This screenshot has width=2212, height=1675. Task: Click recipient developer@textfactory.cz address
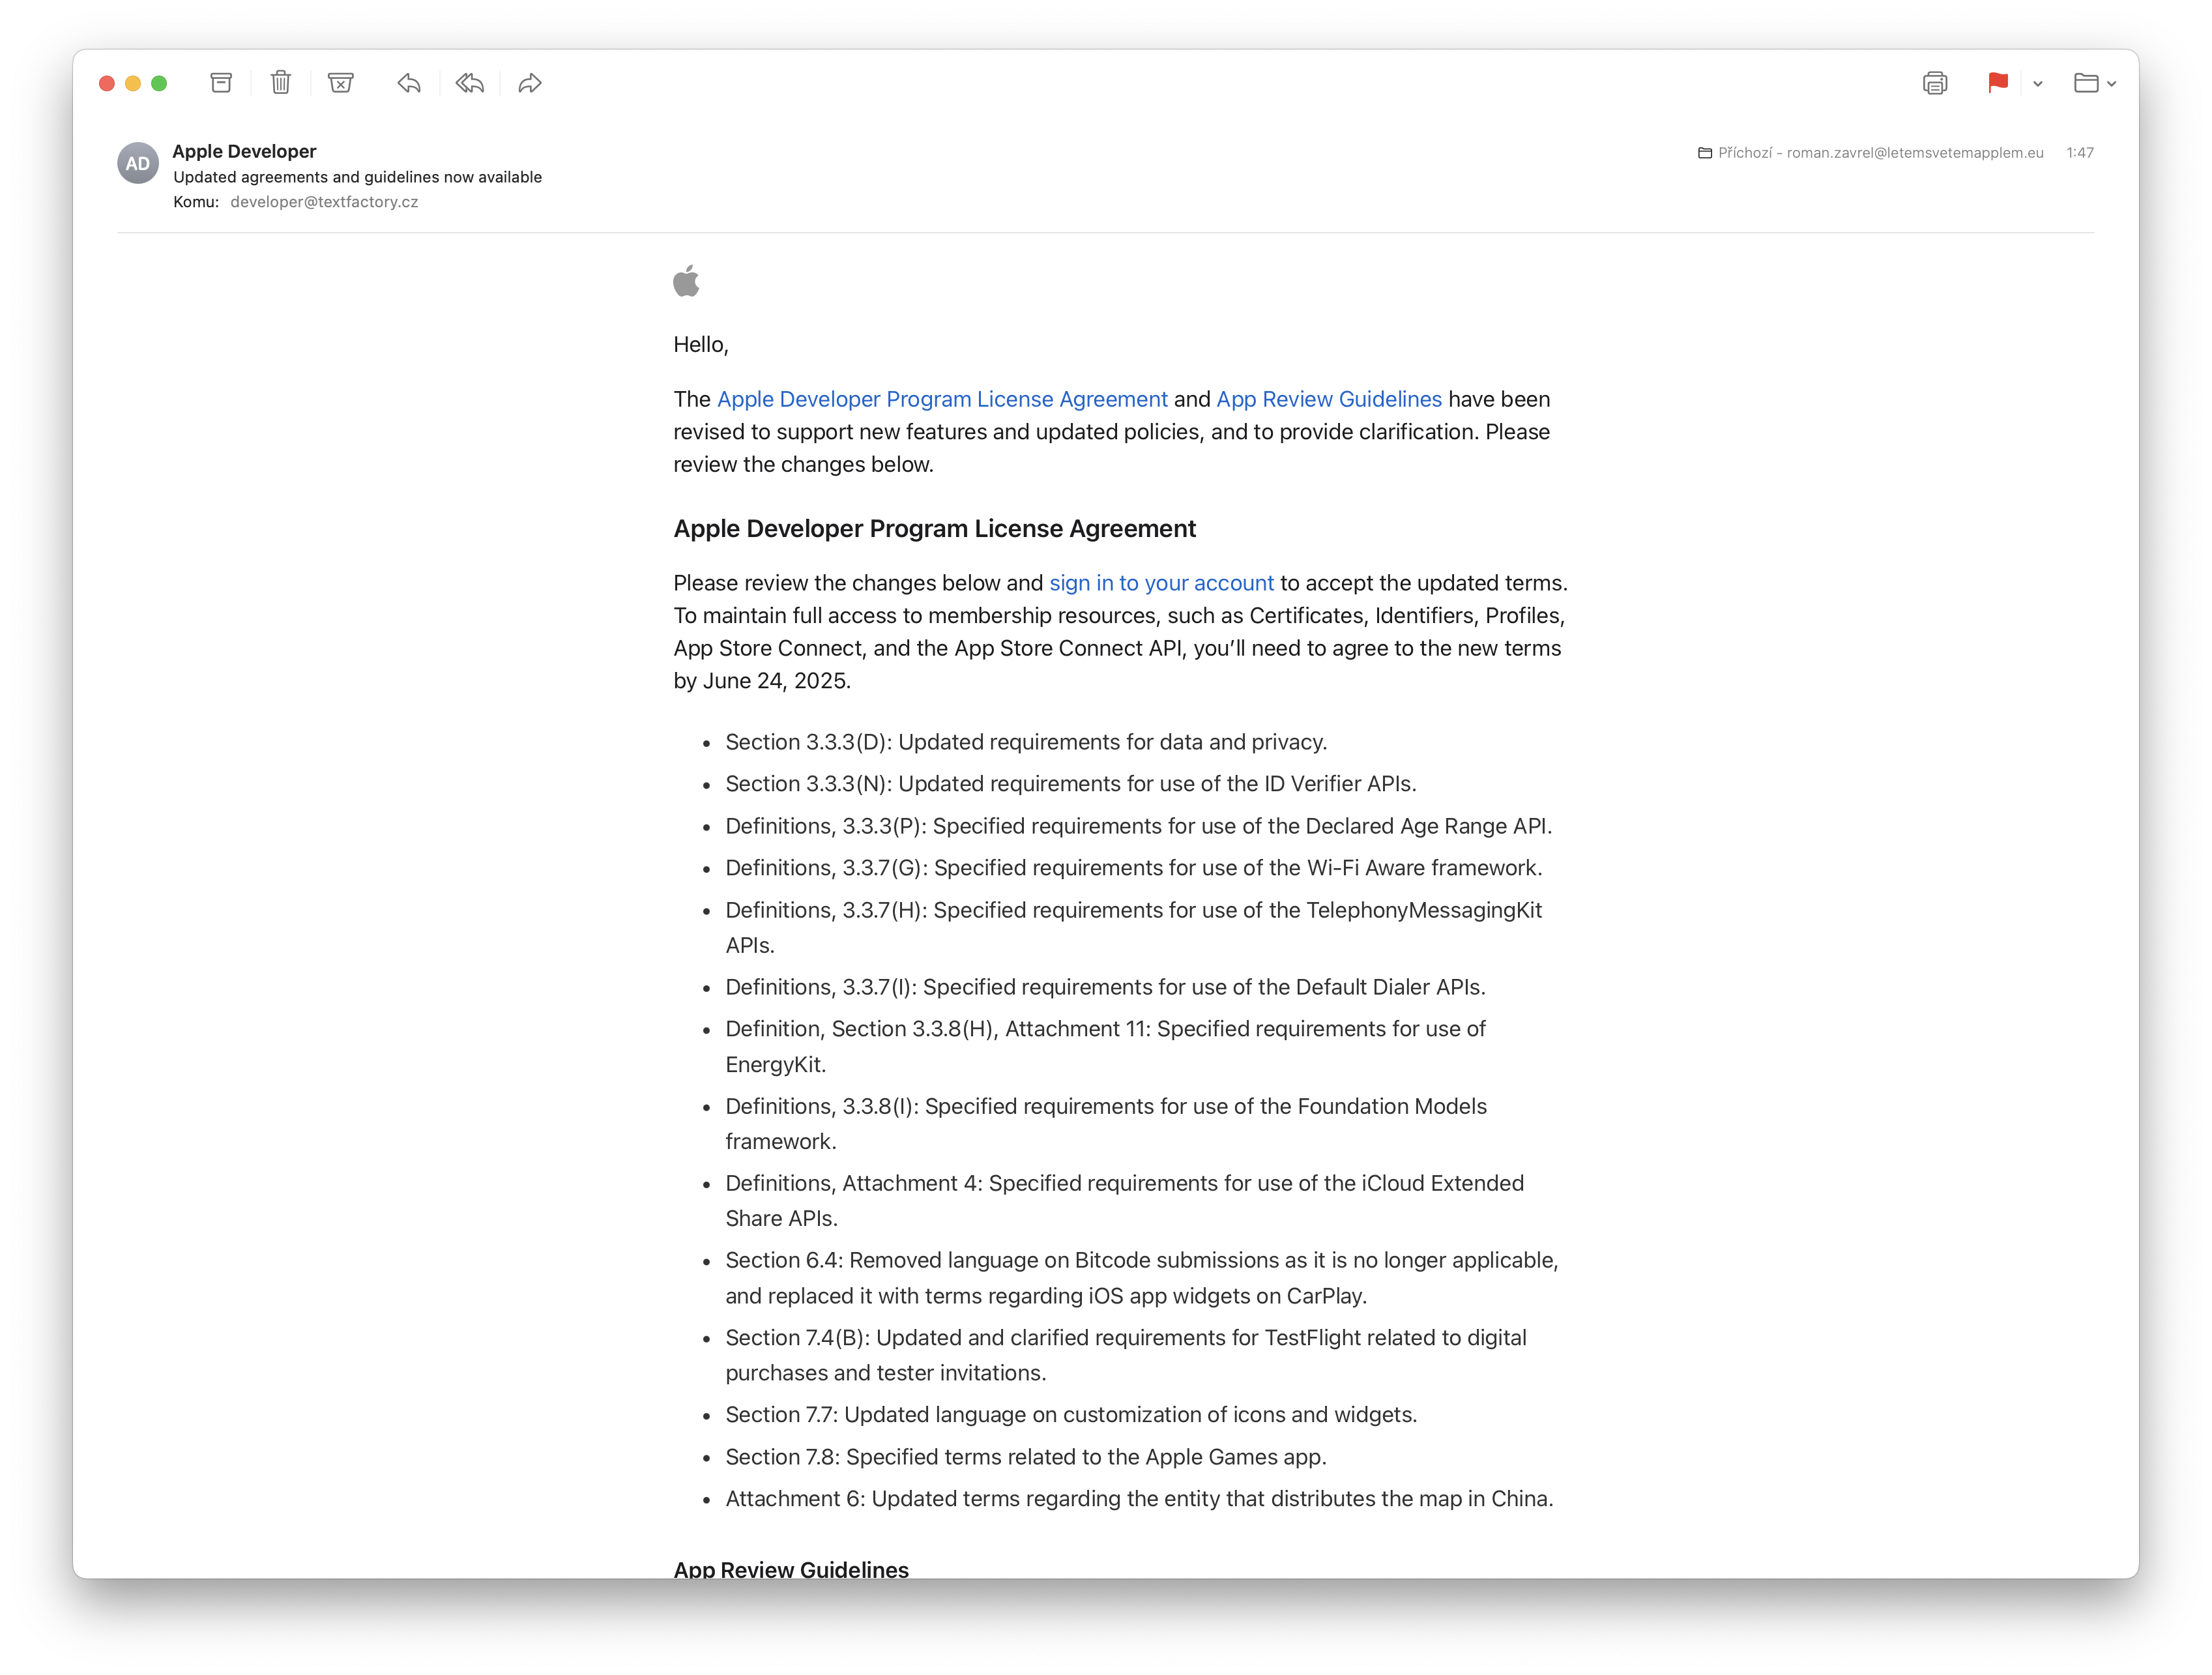click(x=324, y=202)
